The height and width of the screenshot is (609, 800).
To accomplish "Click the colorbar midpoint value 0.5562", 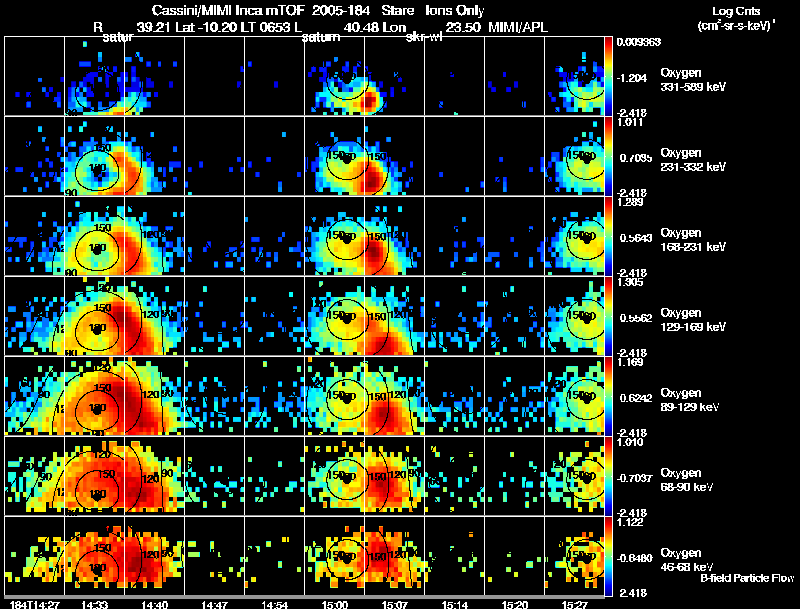I will pos(636,318).
